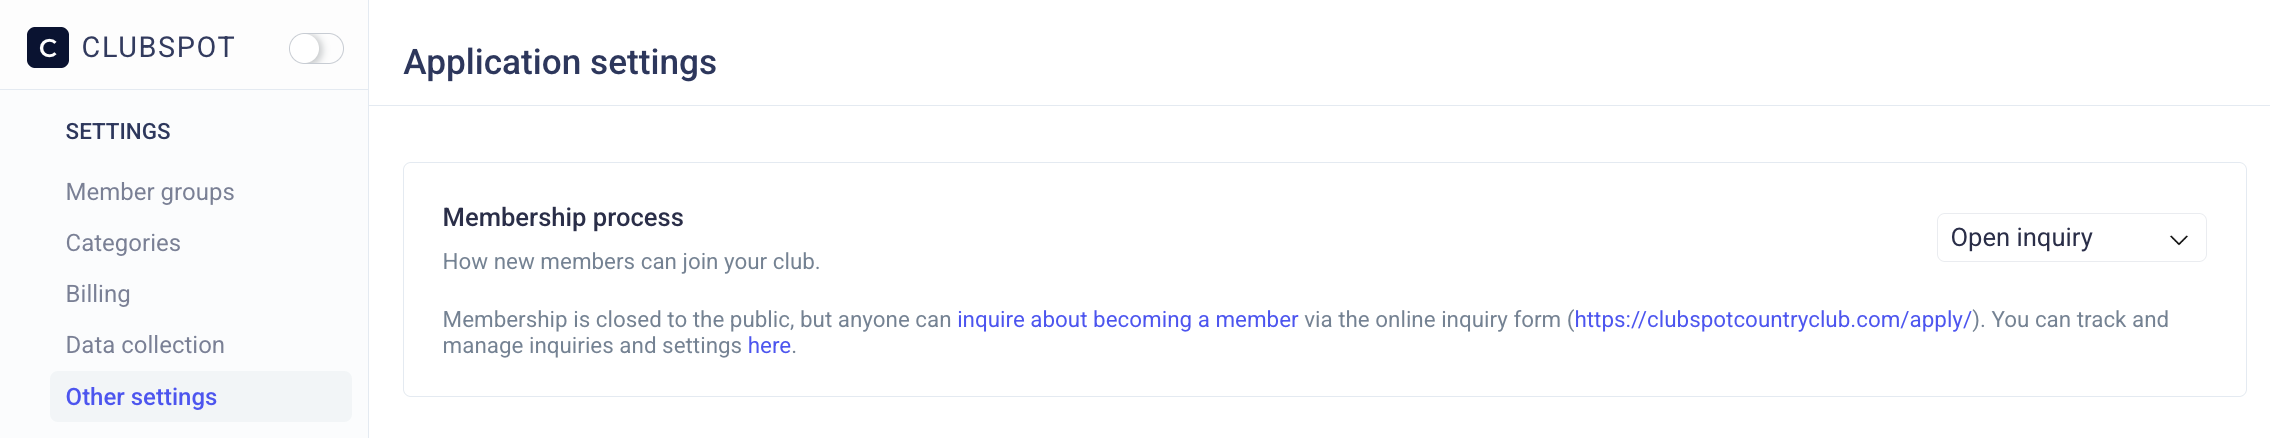The image size is (2270, 438).
Task: Go to Categories in the sidebar
Action: tap(123, 243)
